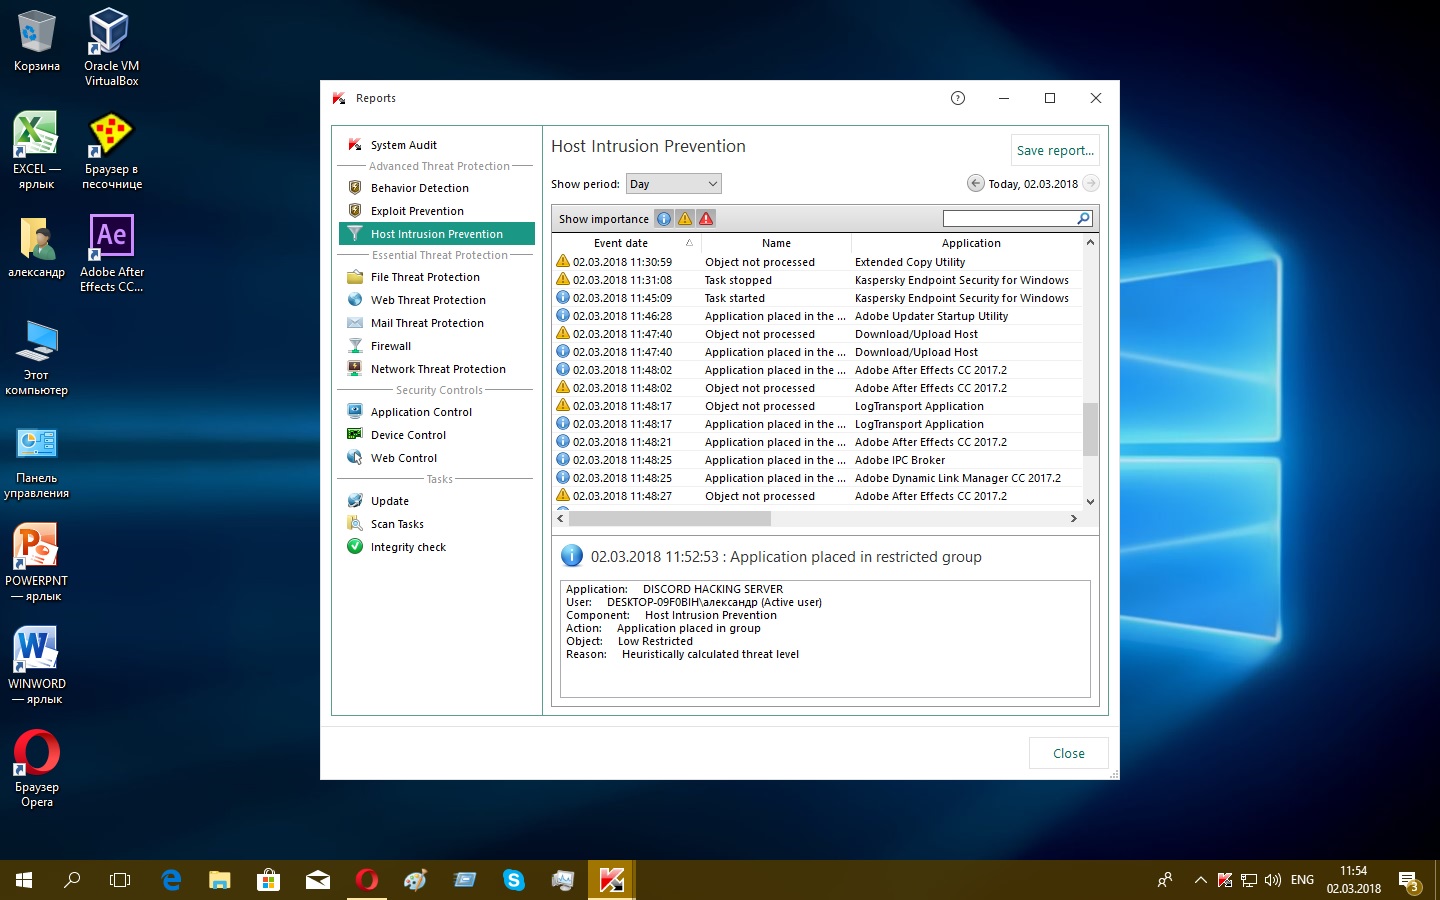Open the Firewall report section
This screenshot has height=900, width=1440.
coord(390,346)
